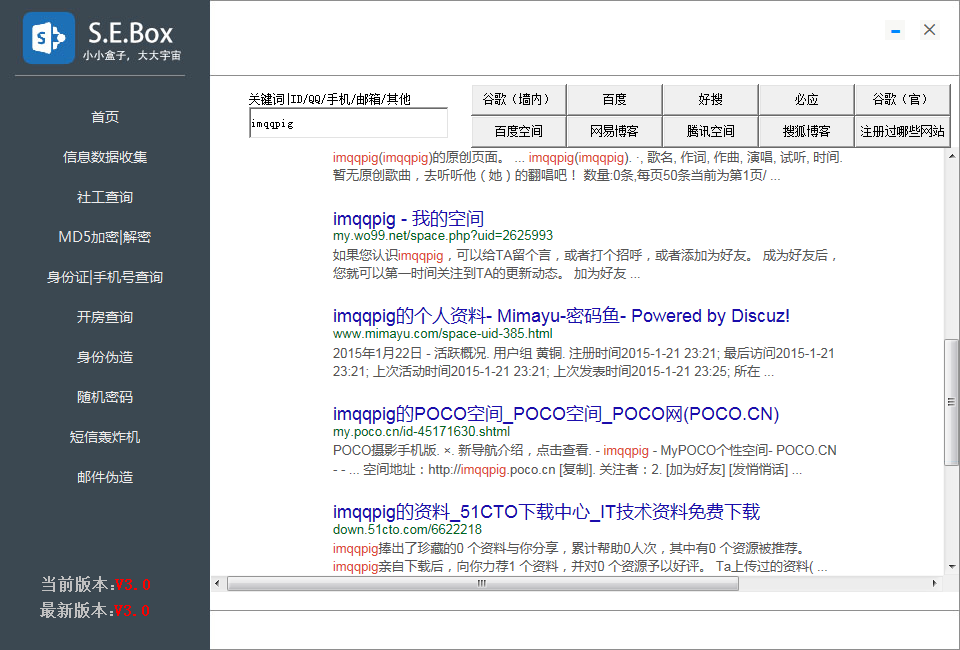Click the horizontal scrollbar right arrow
This screenshot has height=650, width=960.
click(x=934, y=583)
